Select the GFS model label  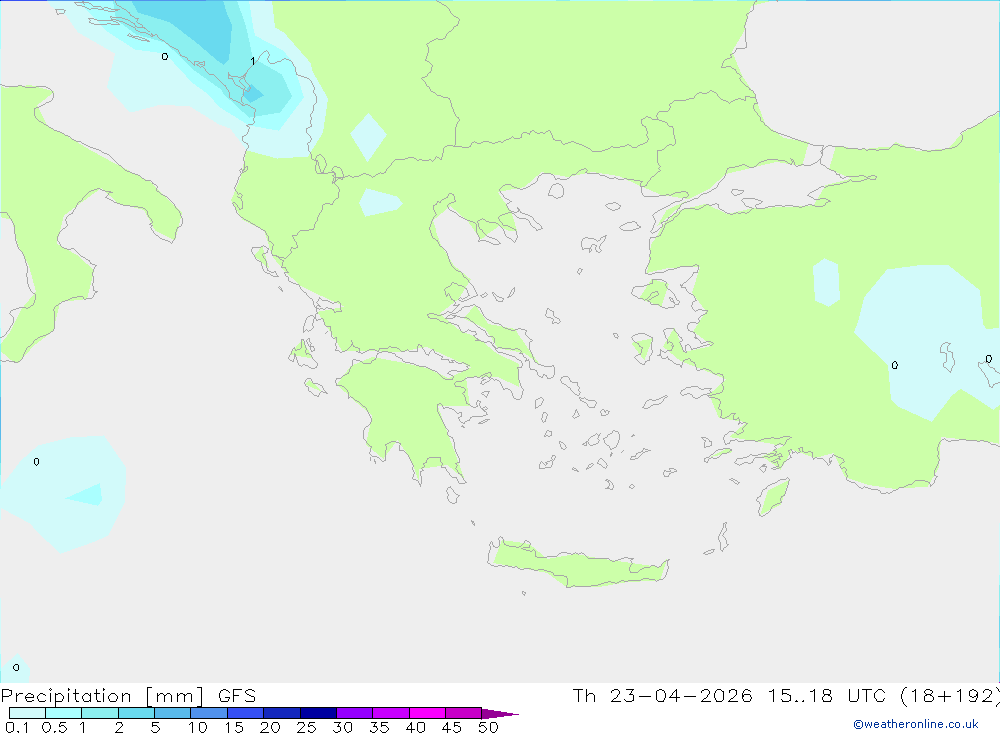(237, 696)
